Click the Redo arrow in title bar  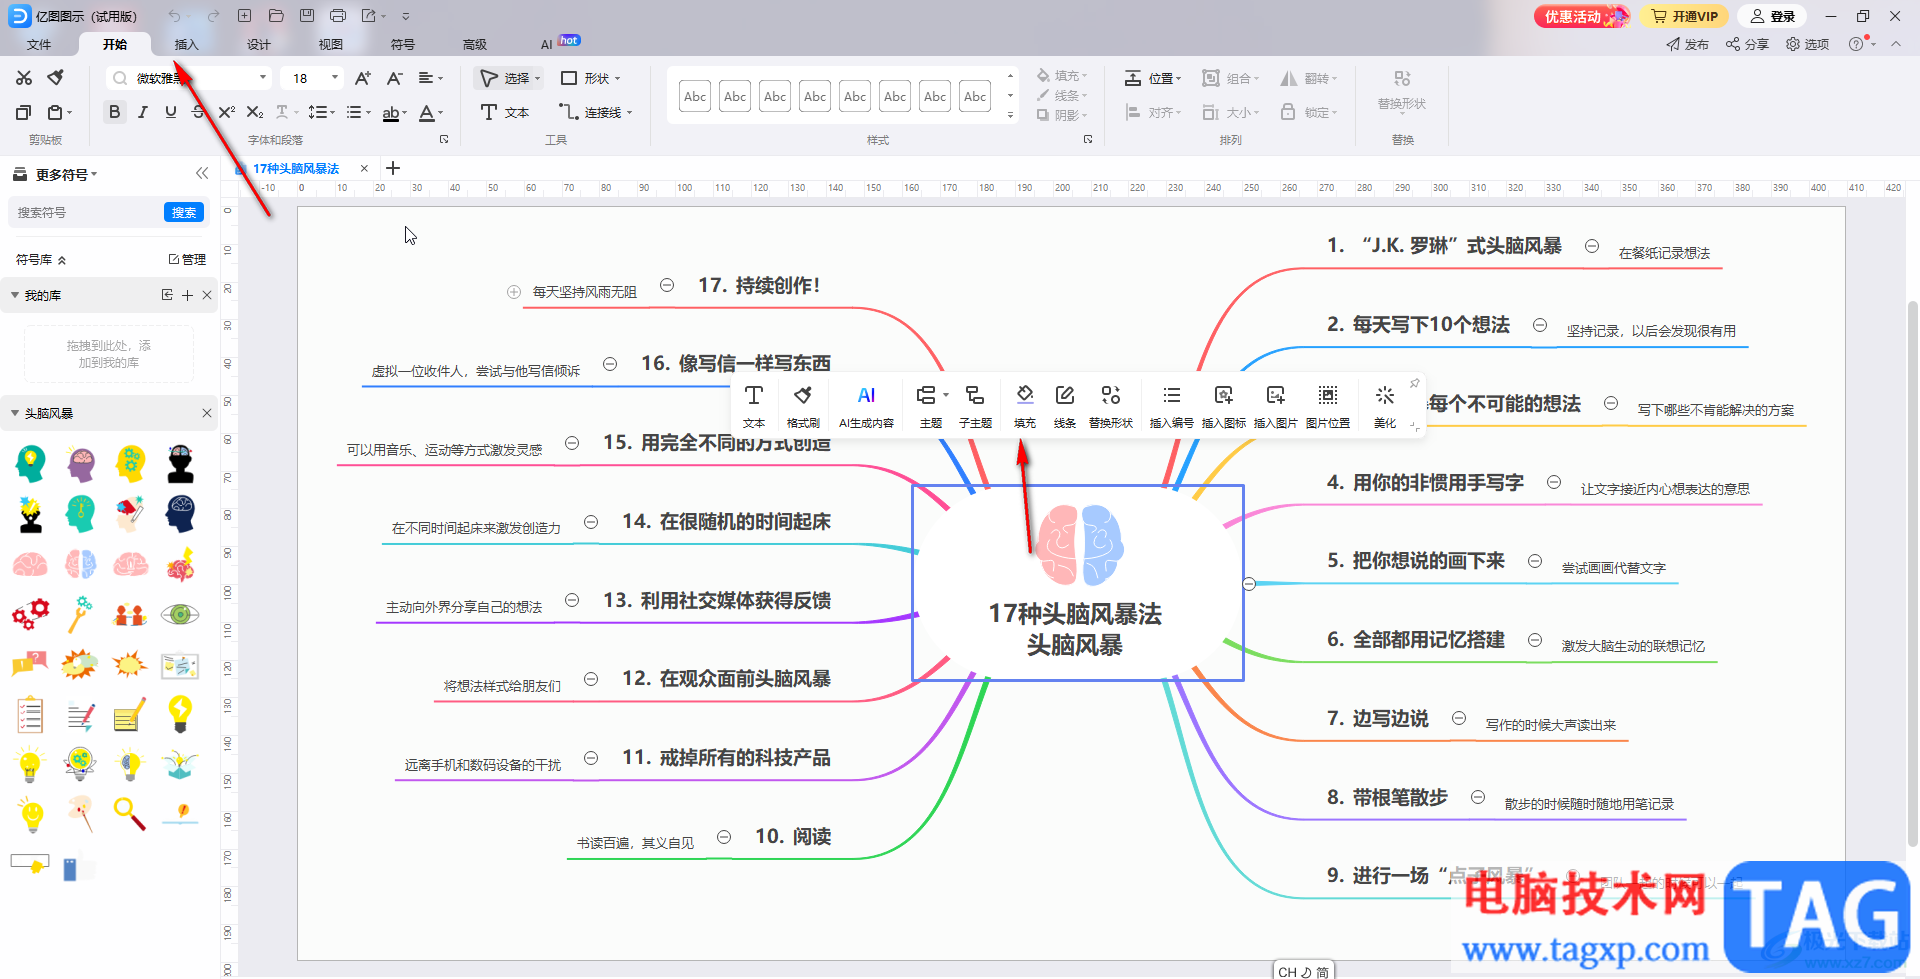coord(213,16)
